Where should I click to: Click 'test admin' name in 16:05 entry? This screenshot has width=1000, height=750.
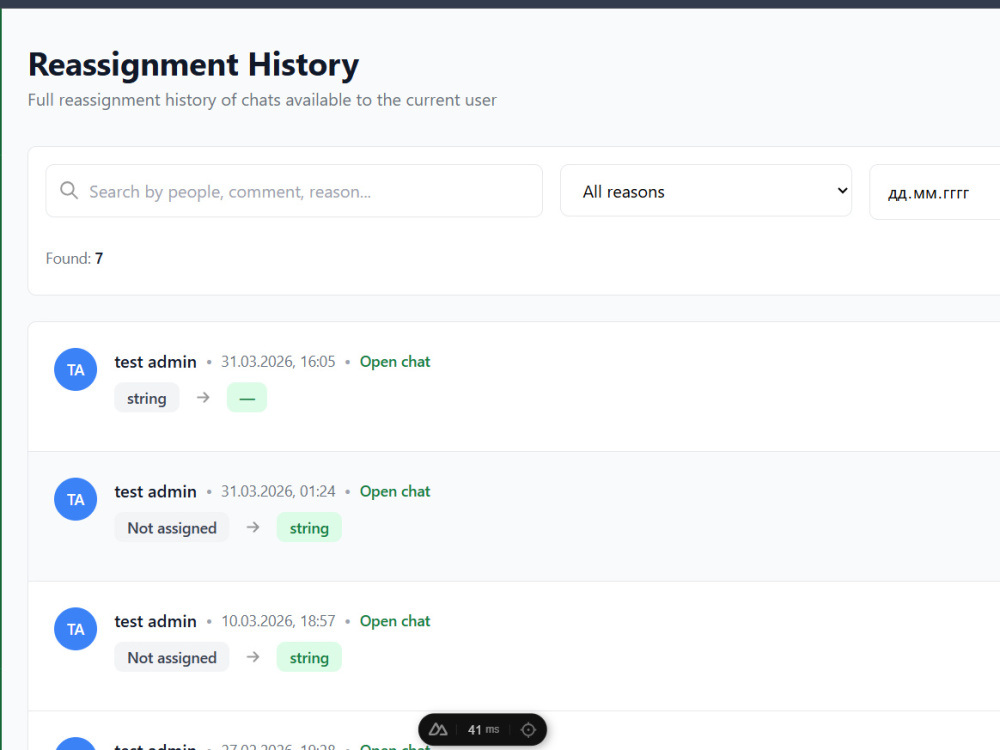[156, 362]
